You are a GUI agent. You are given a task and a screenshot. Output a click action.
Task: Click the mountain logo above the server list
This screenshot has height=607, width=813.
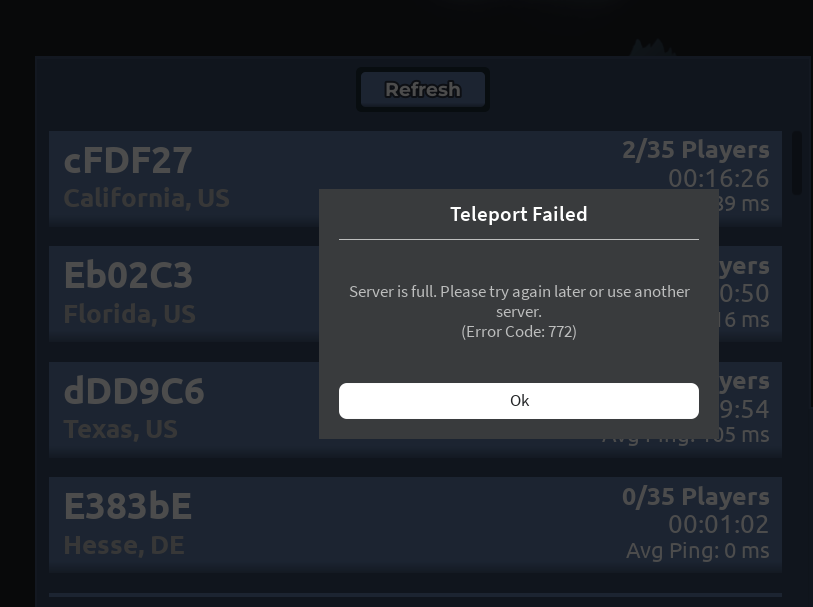point(650,52)
